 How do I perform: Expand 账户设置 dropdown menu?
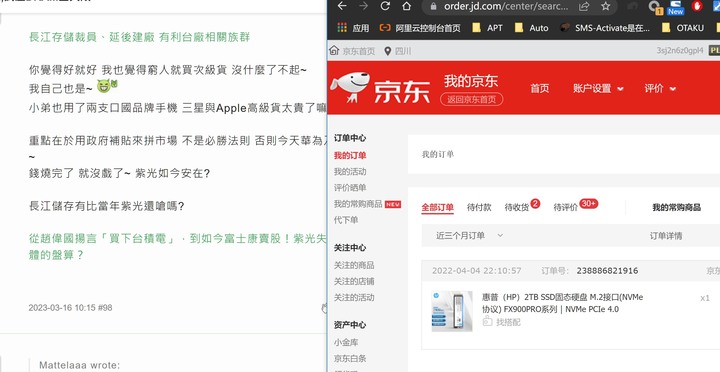click(x=598, y=89)
